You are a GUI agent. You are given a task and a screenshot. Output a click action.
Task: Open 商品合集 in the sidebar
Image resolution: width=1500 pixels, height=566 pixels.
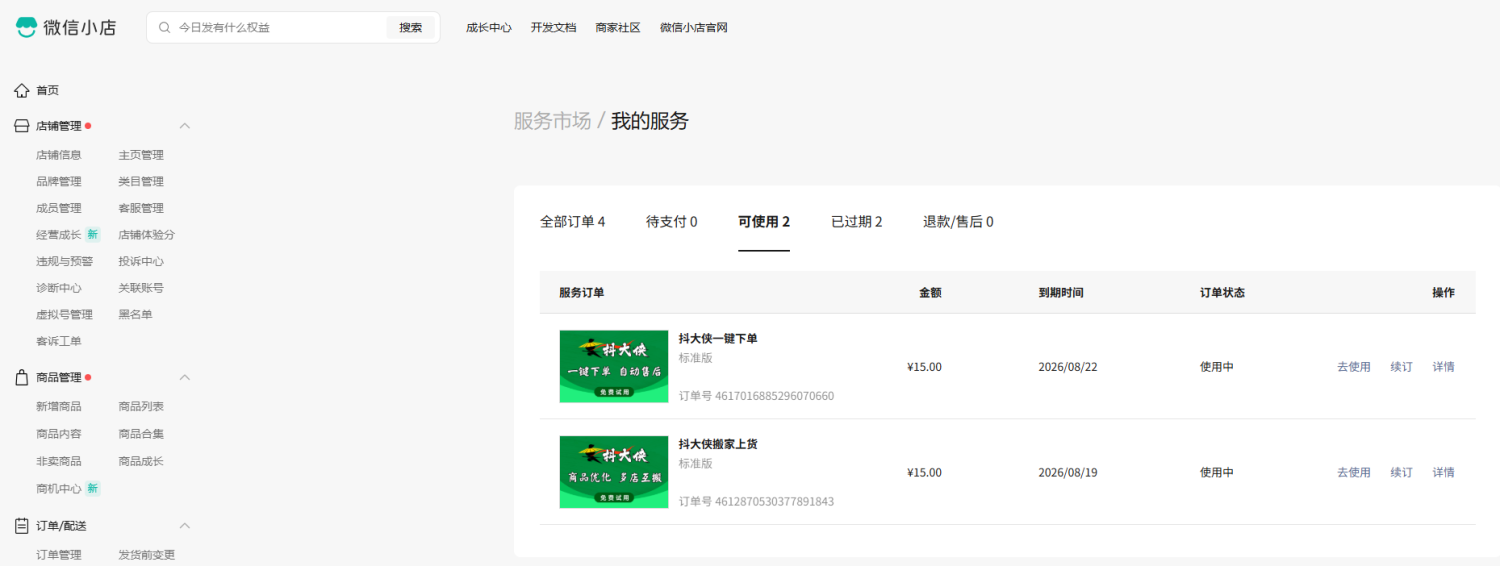pos(141,434)
